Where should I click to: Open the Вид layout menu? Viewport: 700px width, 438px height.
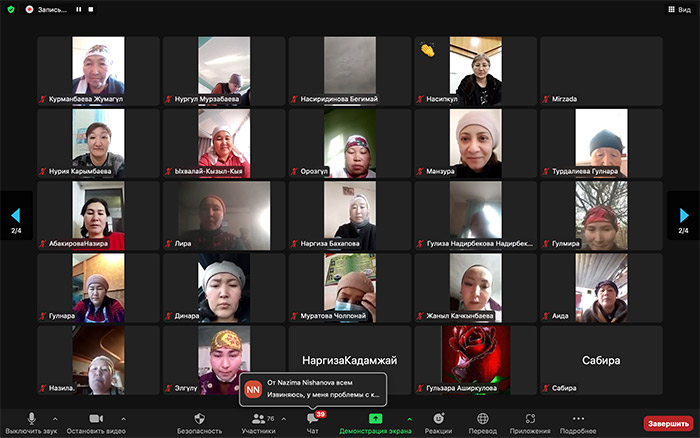point(677,9)
